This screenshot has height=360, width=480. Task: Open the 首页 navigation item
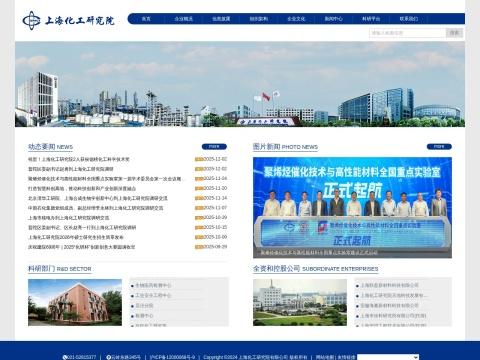pos(146,19)
